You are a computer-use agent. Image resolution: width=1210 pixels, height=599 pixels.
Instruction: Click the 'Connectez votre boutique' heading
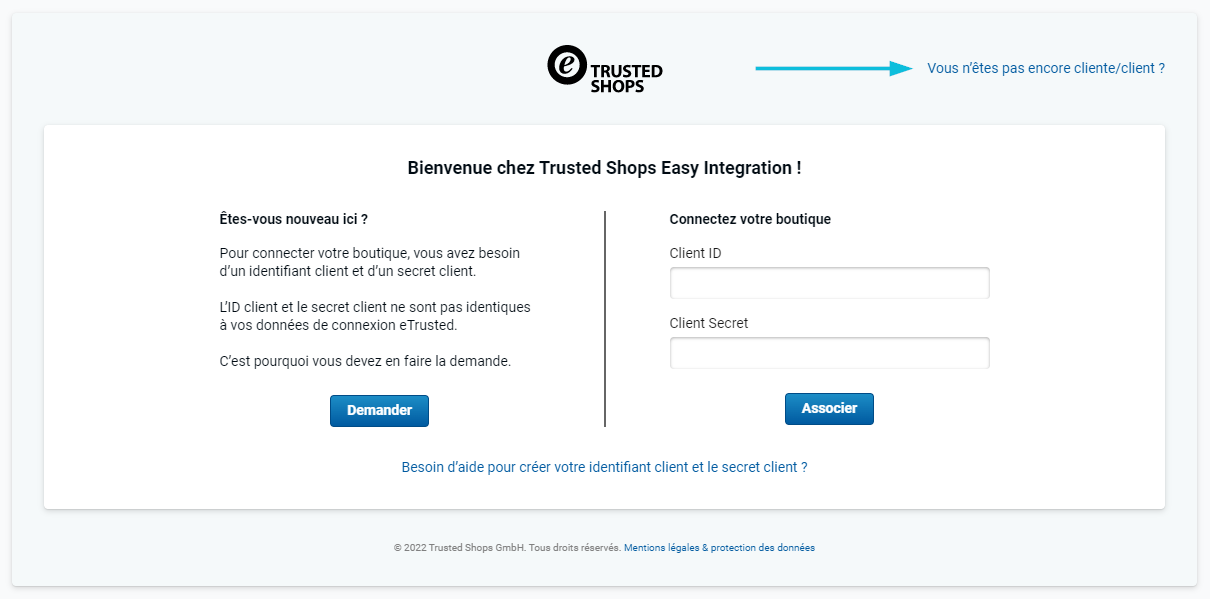750,219
